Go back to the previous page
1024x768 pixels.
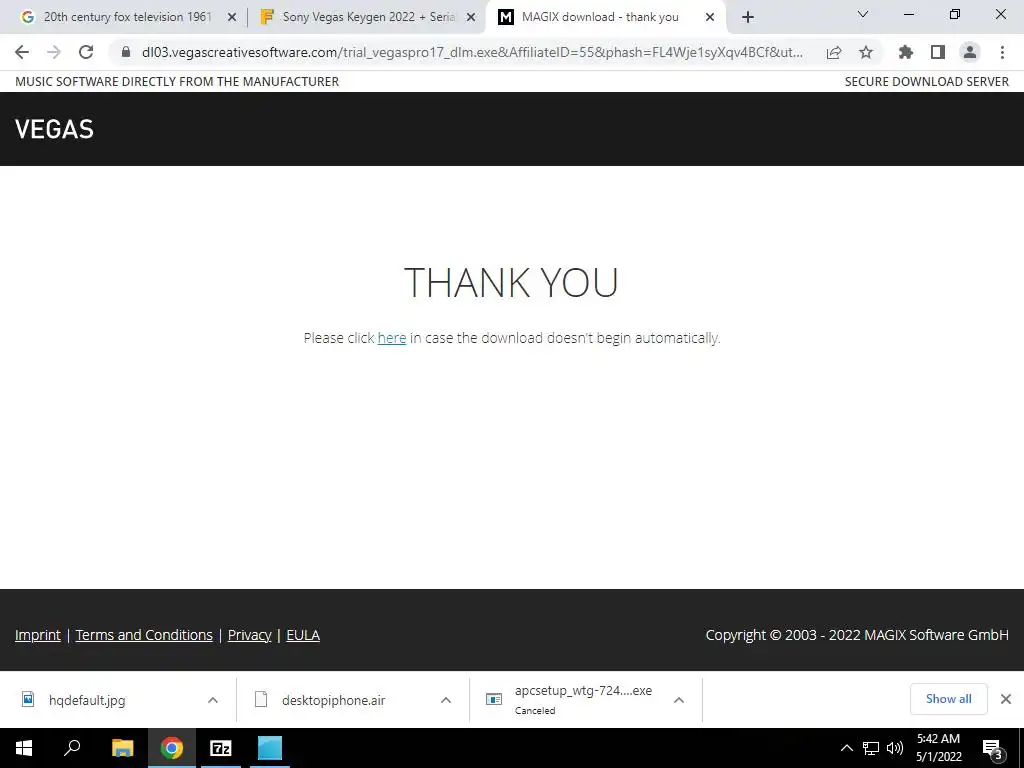[22, 52]
